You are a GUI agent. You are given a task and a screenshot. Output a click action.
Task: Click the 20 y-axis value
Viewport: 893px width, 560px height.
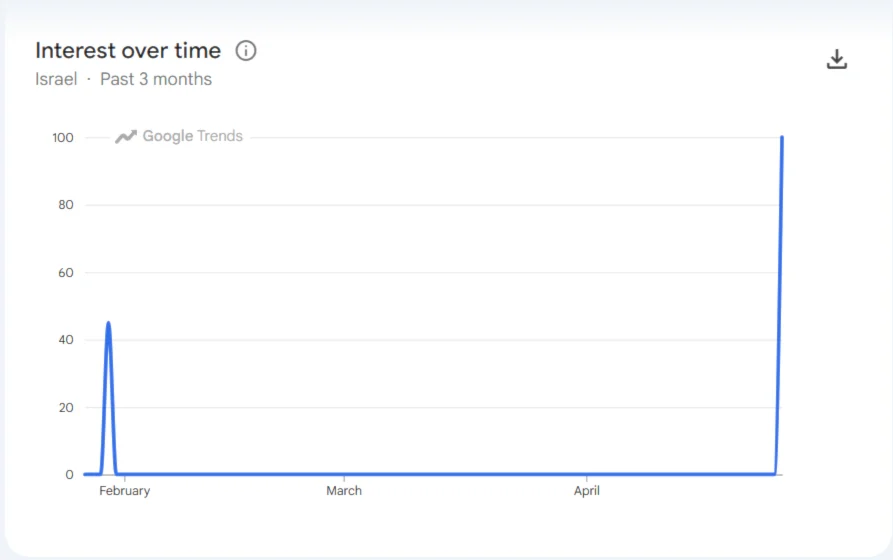coord(67,407)
